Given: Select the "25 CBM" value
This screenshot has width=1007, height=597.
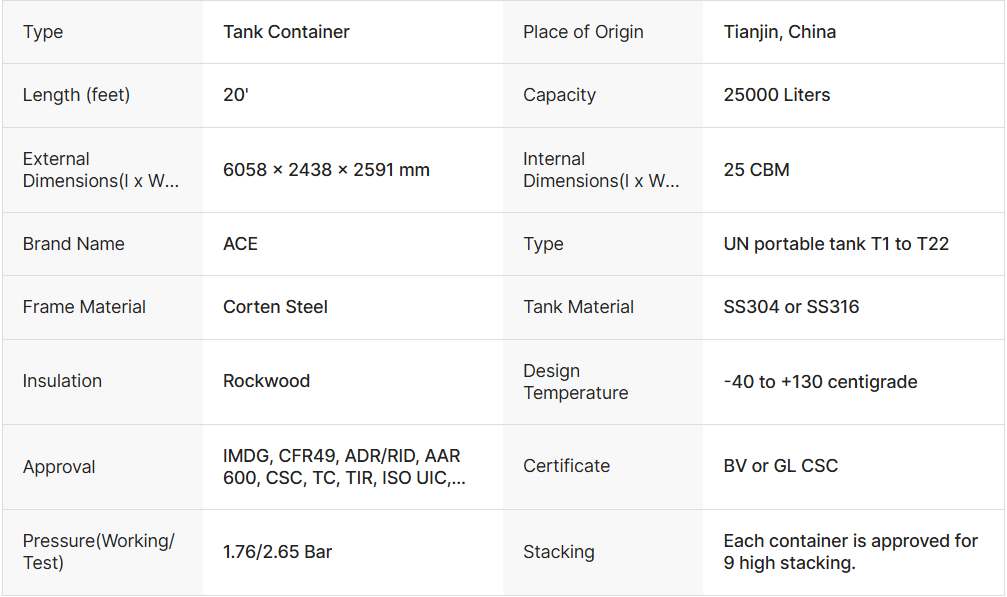Looking at the screenshot, I should coord(757,170).
